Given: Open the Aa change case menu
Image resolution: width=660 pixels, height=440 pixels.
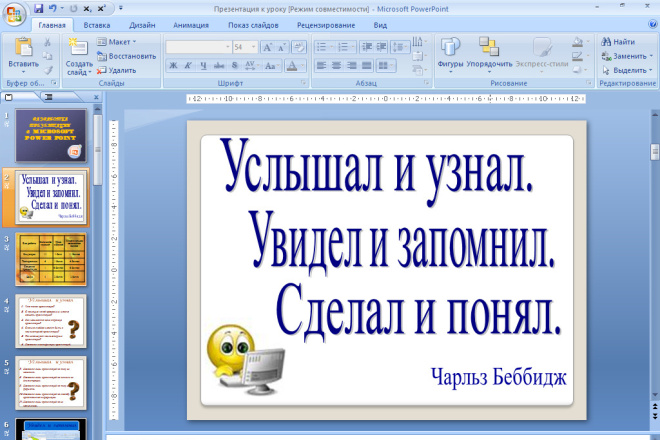Looking at the screenshot, I should click(x=272, y=66).
